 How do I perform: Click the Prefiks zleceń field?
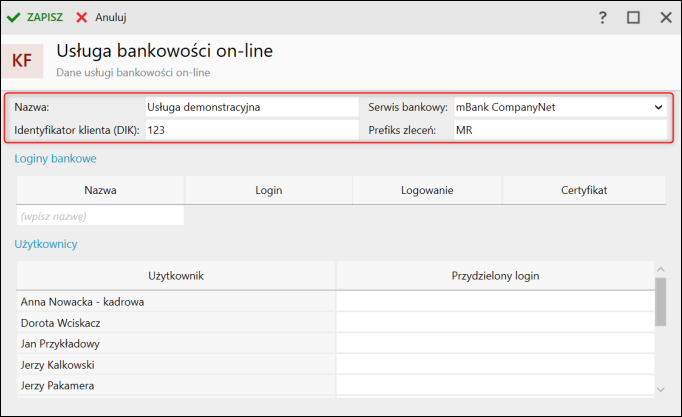pos(559,130)
